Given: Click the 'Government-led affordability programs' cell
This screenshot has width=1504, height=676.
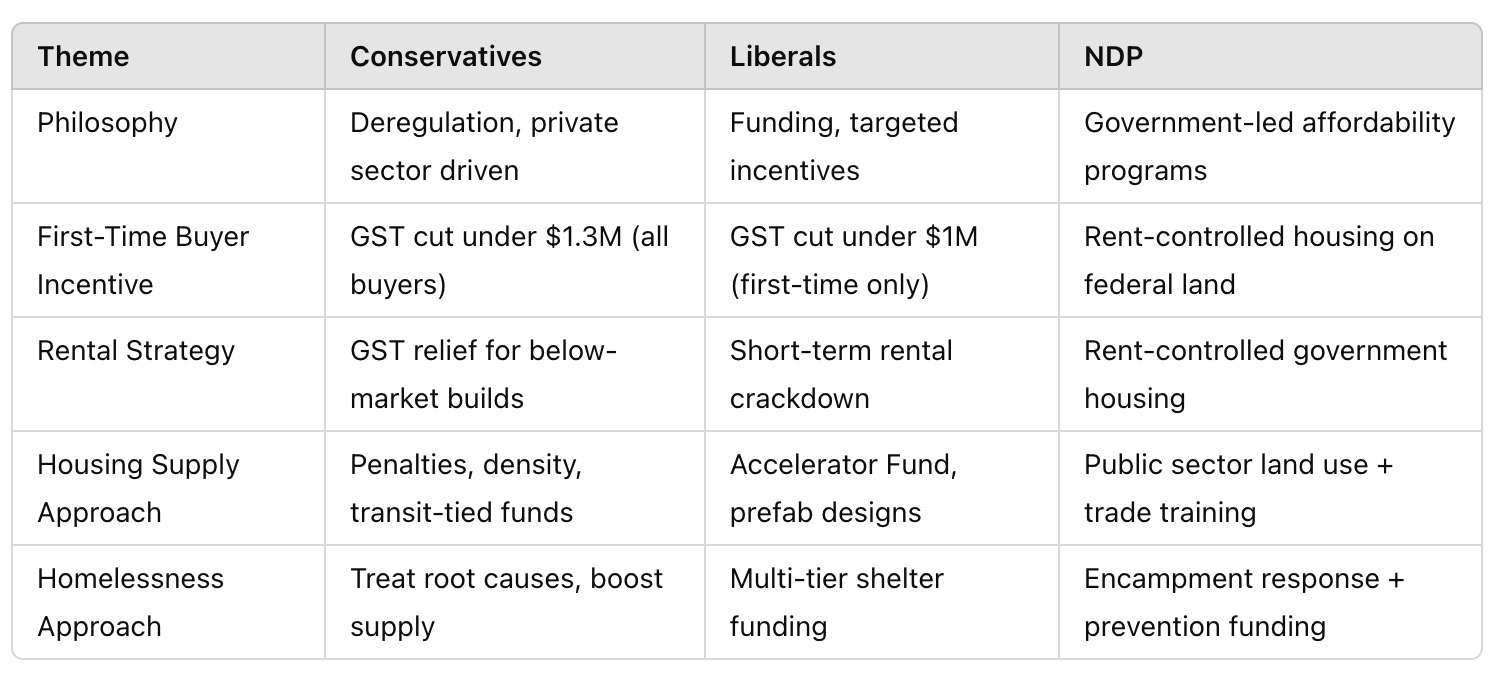Looking at the screenshot, I should click(x=1270, y=146).
